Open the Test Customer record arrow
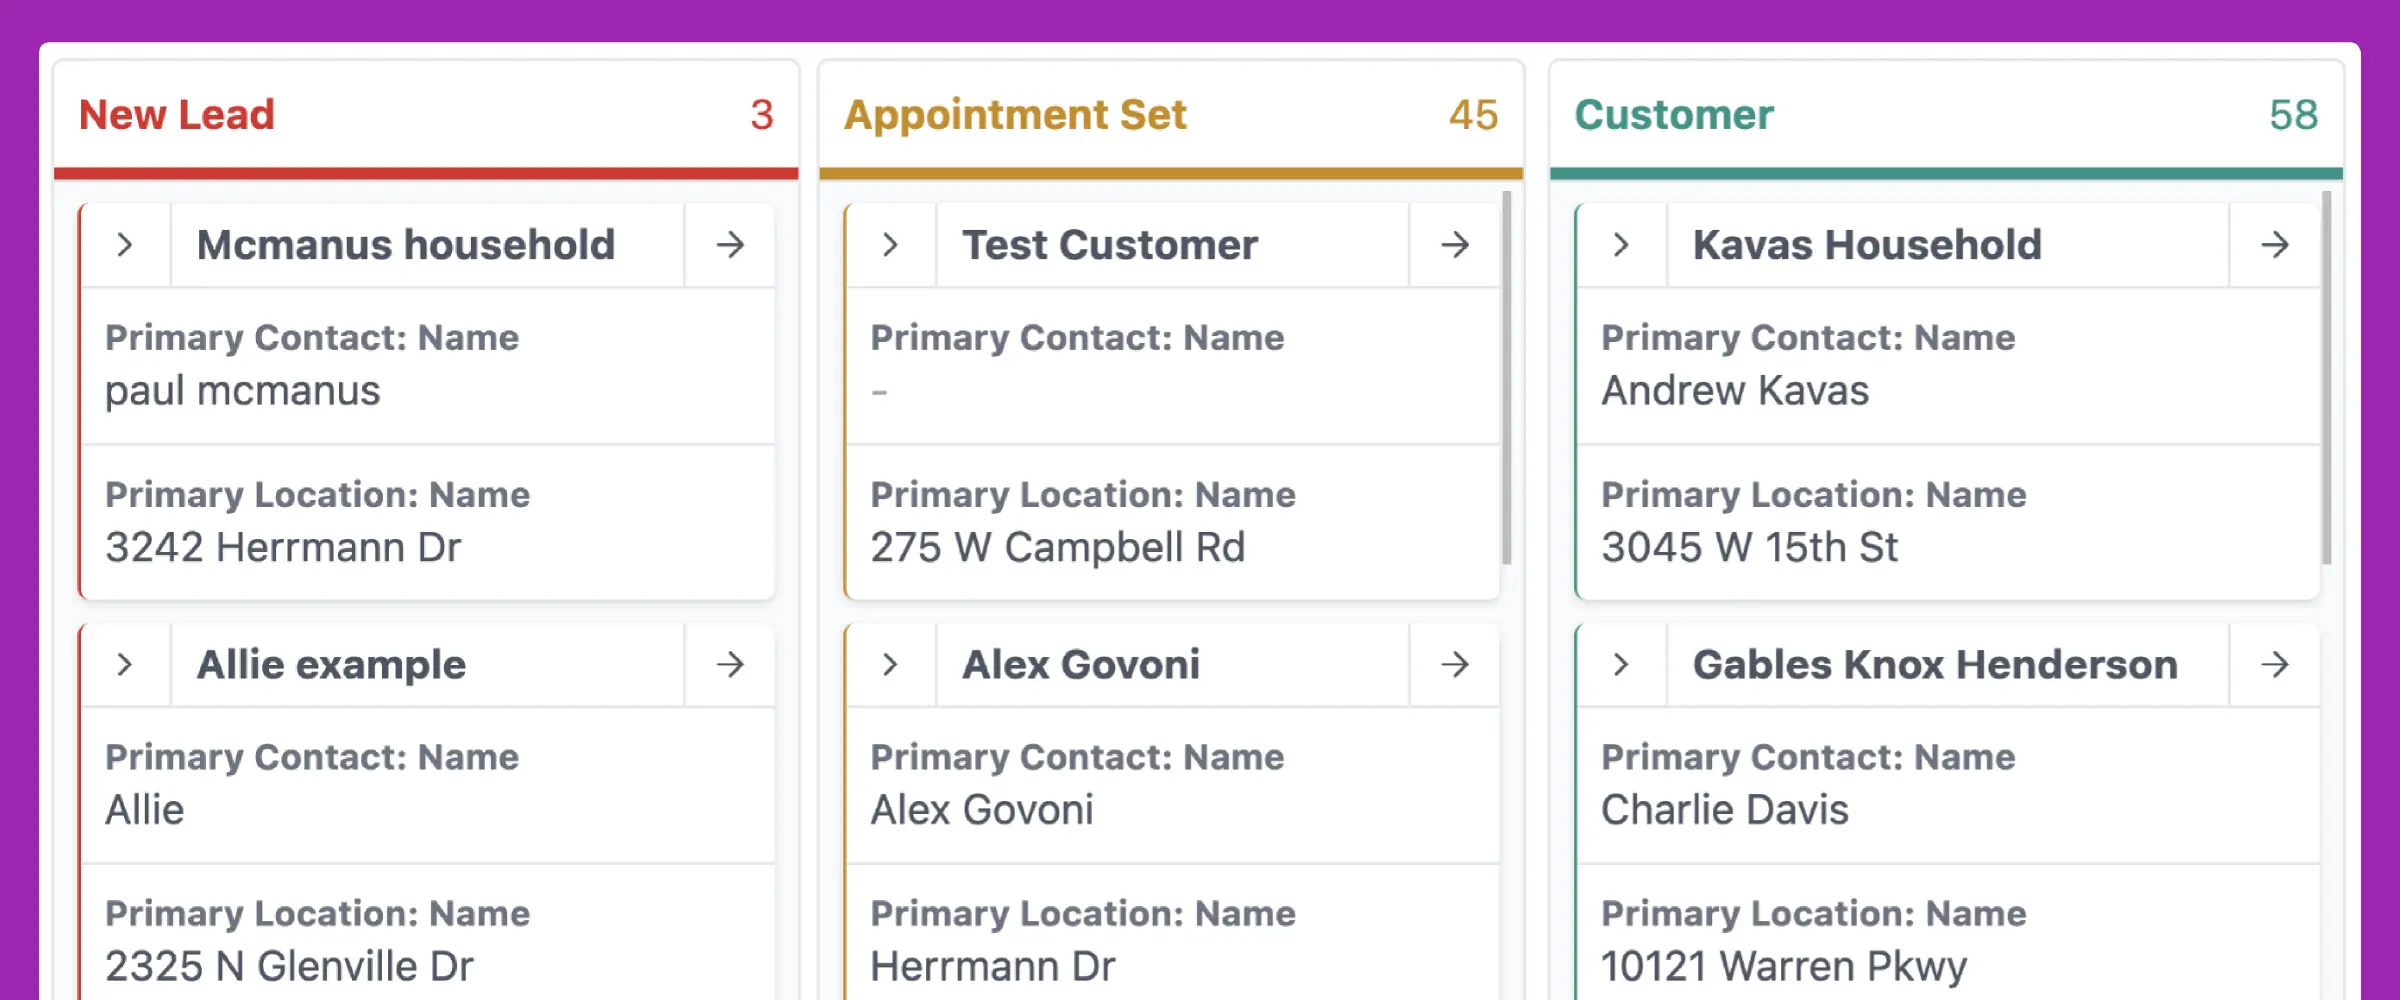 1455,245
